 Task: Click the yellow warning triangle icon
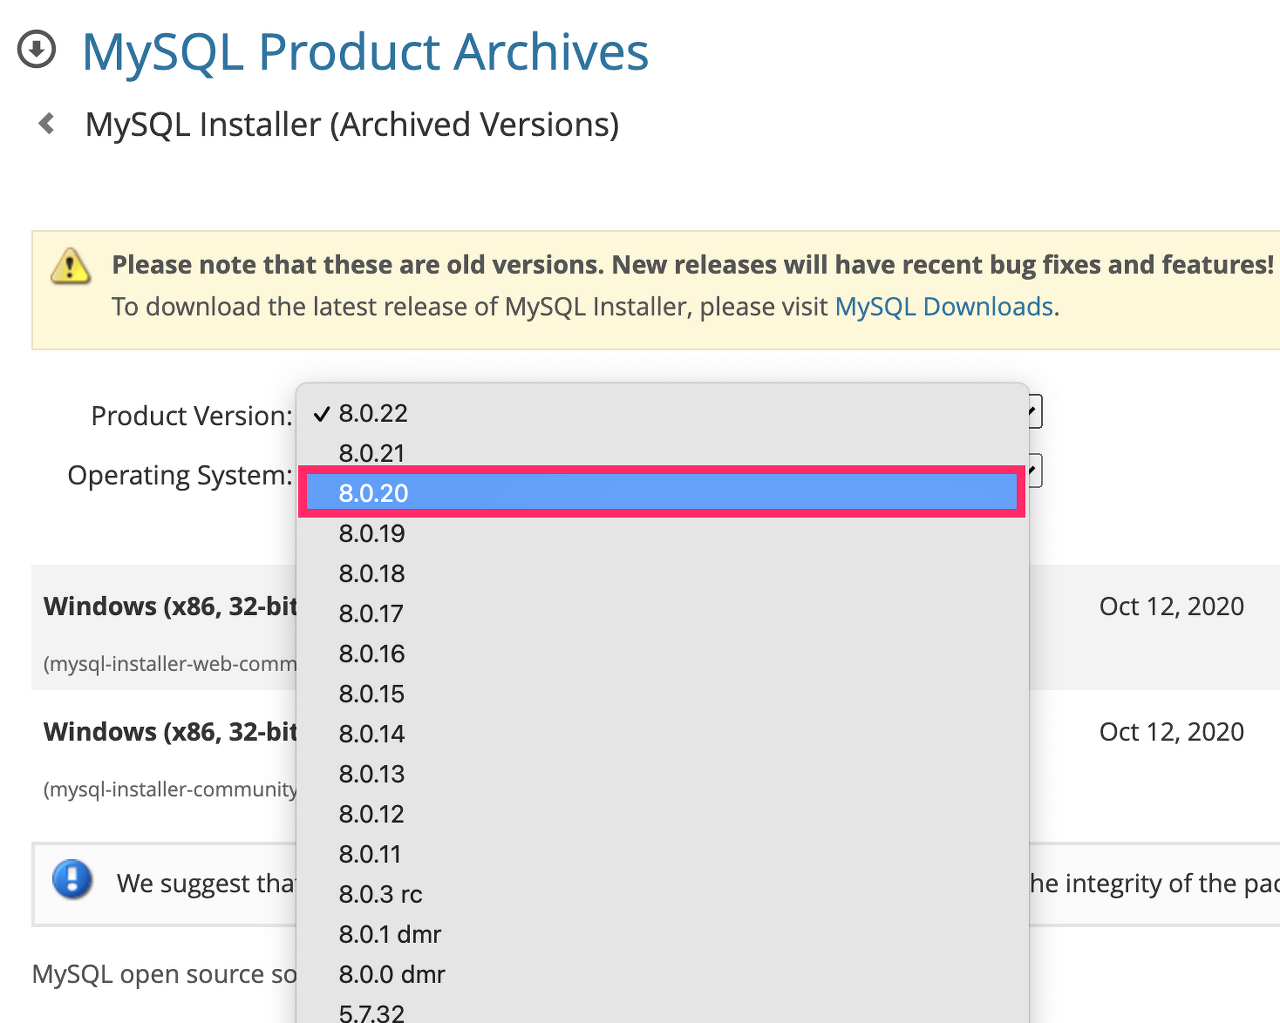(70, 266)
